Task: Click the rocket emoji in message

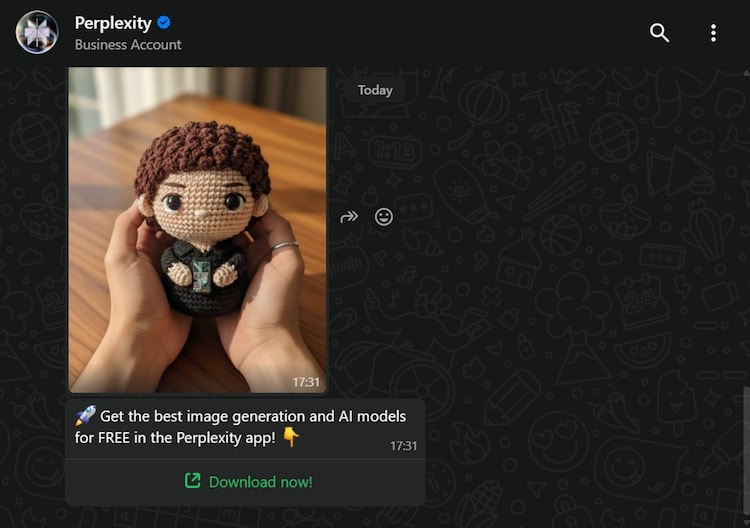Action: (86, 416)
